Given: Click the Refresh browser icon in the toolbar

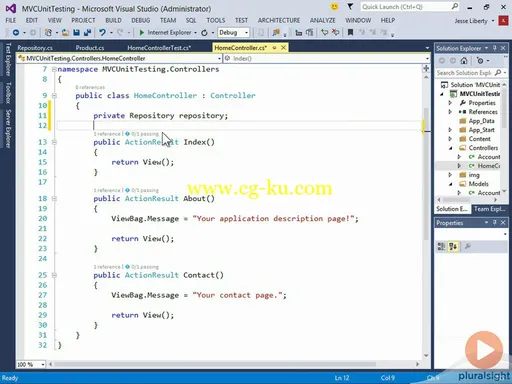Looking at the screenshot, I should pyautogui.click(x=204, y=32).
